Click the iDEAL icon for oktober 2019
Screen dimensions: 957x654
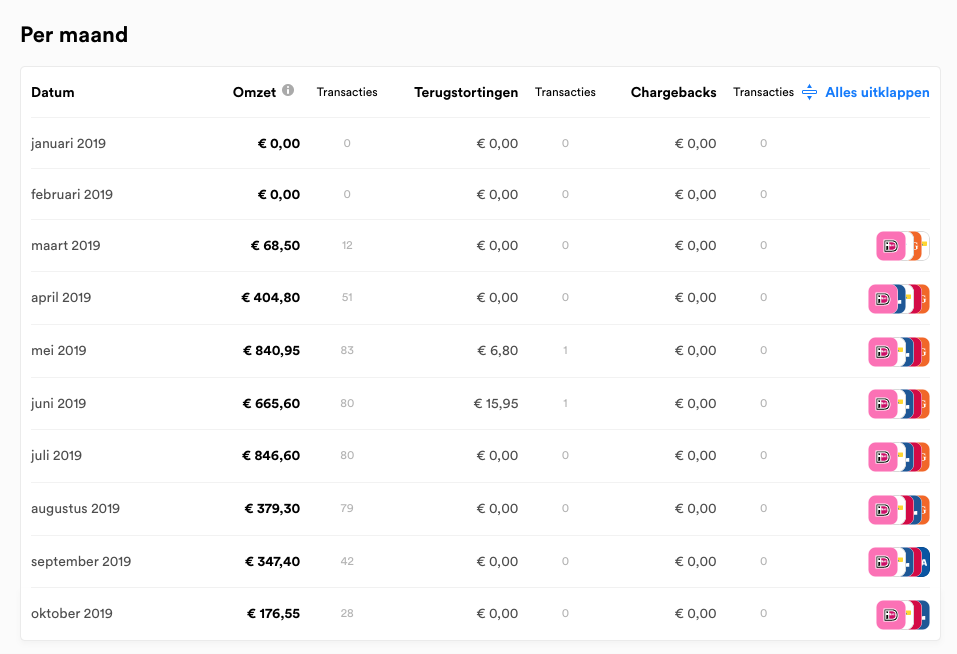pos(890,615)
